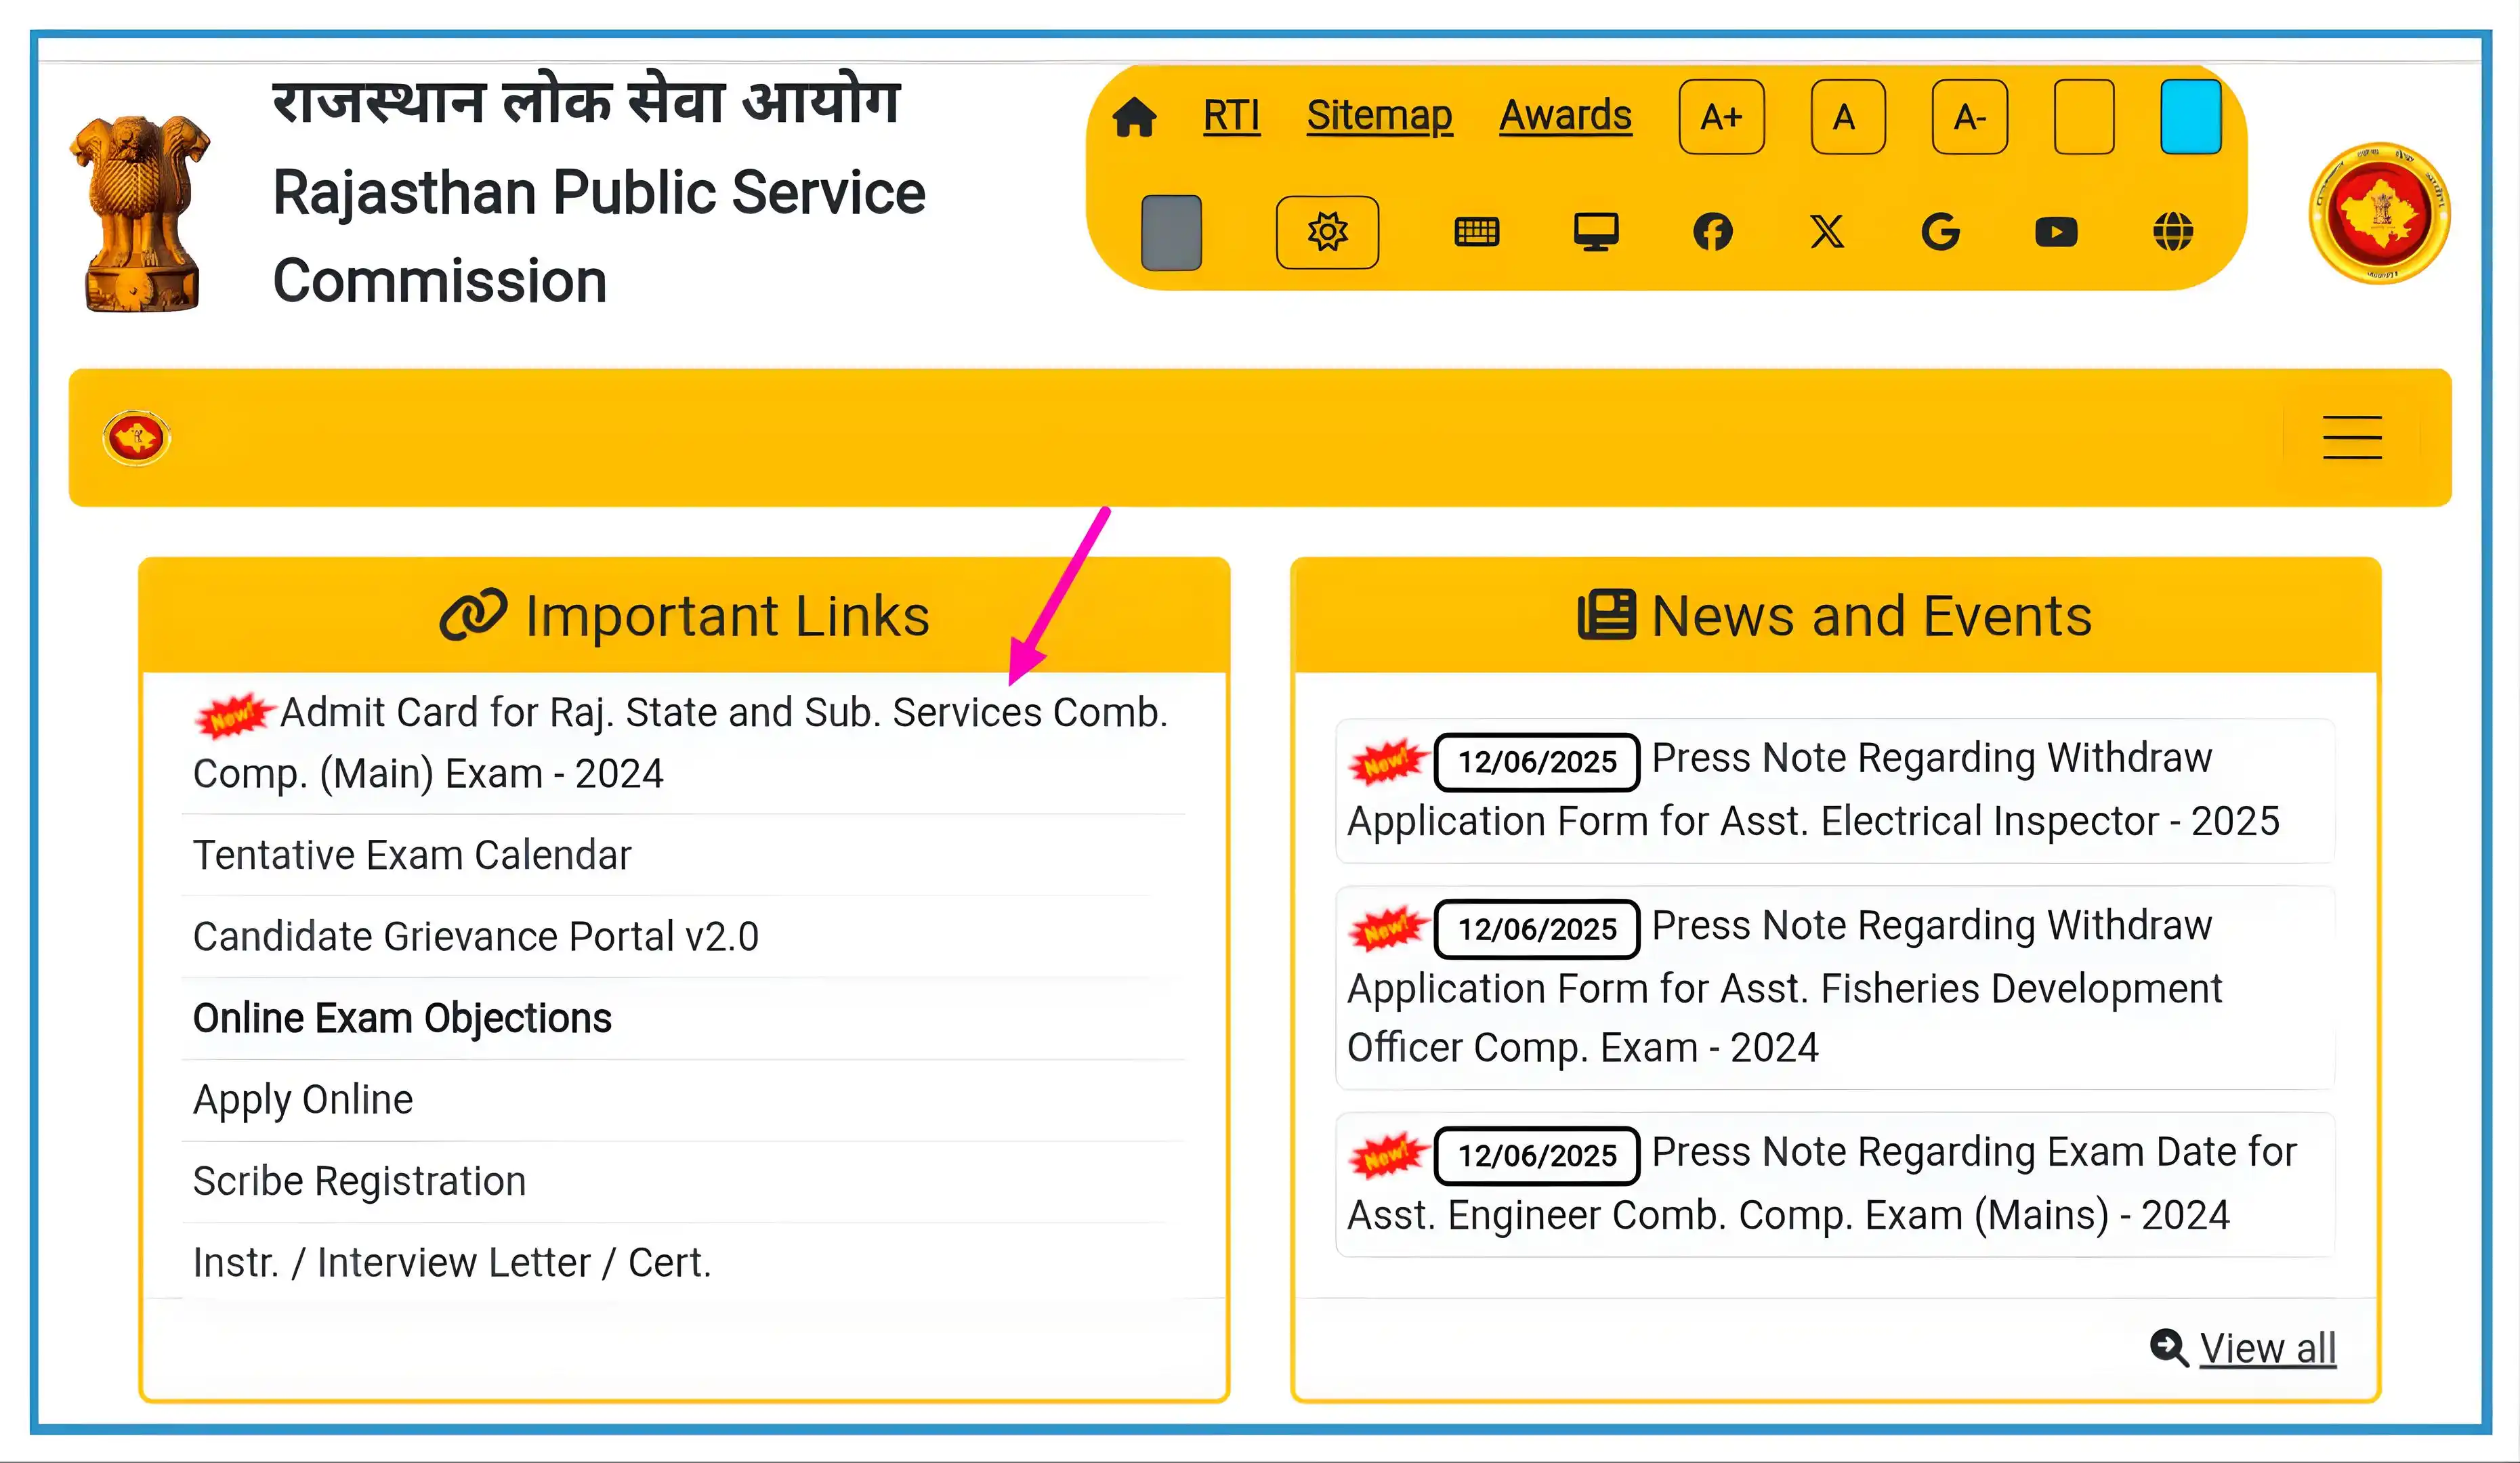The height and width of the screenshot is (1463, 2520).
Task: View all news and events
Action: [2267, 1348]
